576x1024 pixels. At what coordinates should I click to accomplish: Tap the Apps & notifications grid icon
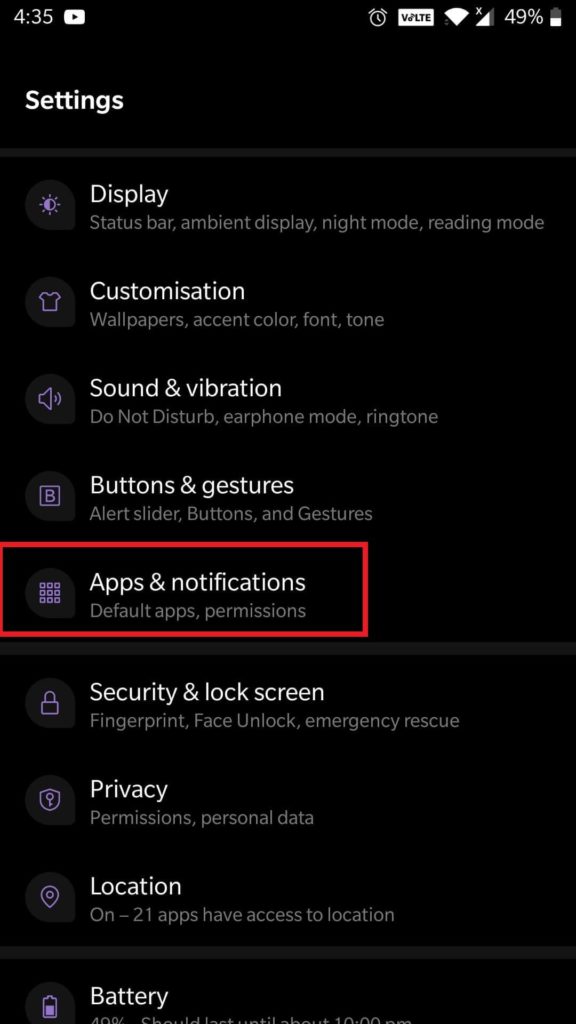click(50, 593)
